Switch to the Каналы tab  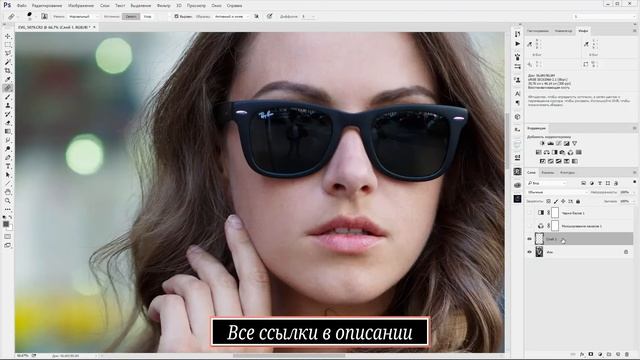point(547,173)
